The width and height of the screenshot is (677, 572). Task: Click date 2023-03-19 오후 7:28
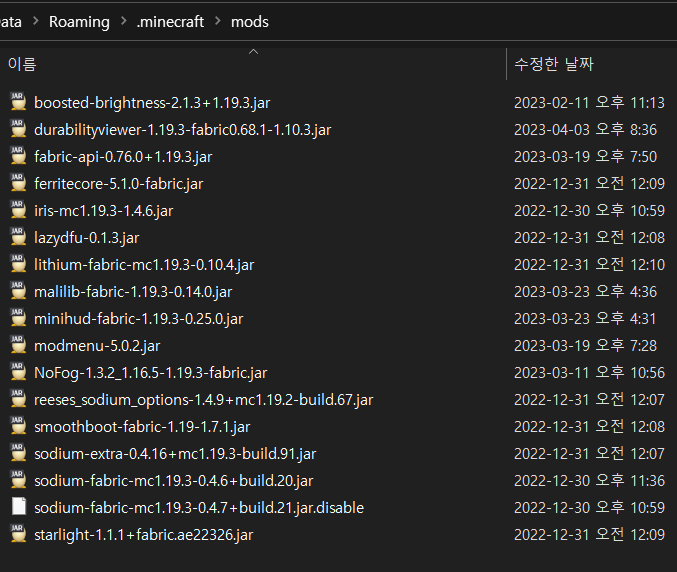[585, 346]
